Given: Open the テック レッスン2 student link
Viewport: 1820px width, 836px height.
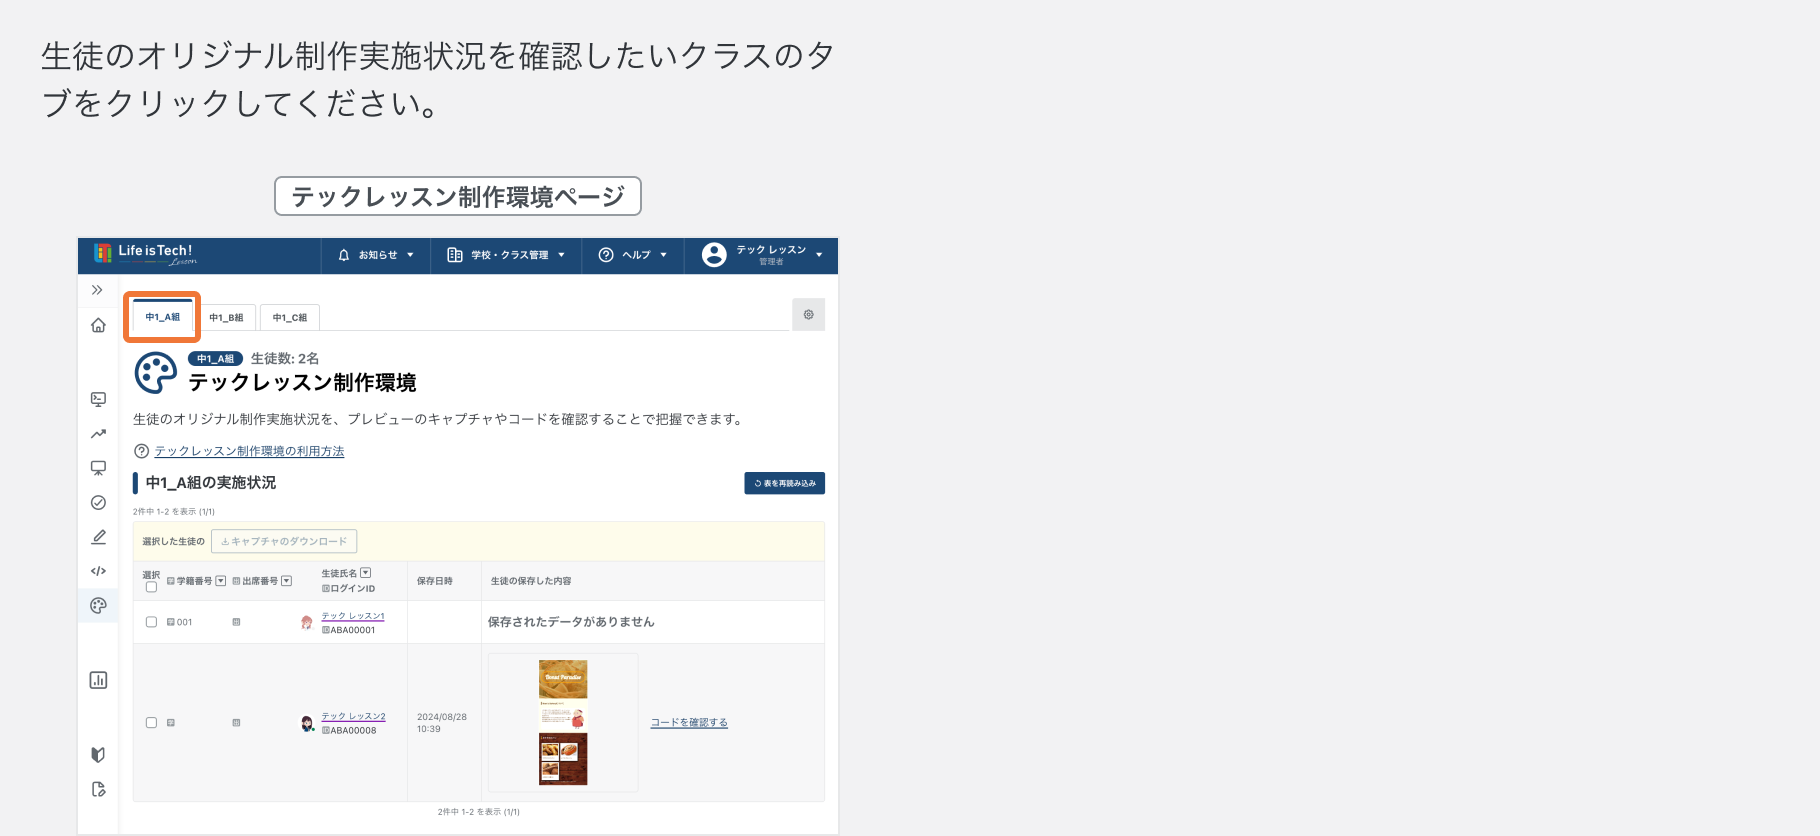Looking at the screenshot, I should [353, 716].
